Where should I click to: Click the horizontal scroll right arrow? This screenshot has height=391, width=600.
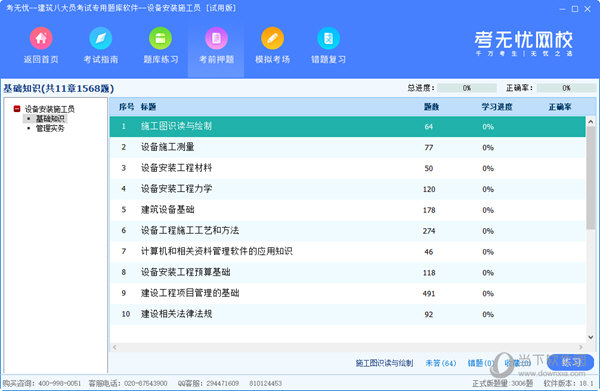(x=580, y=347)
